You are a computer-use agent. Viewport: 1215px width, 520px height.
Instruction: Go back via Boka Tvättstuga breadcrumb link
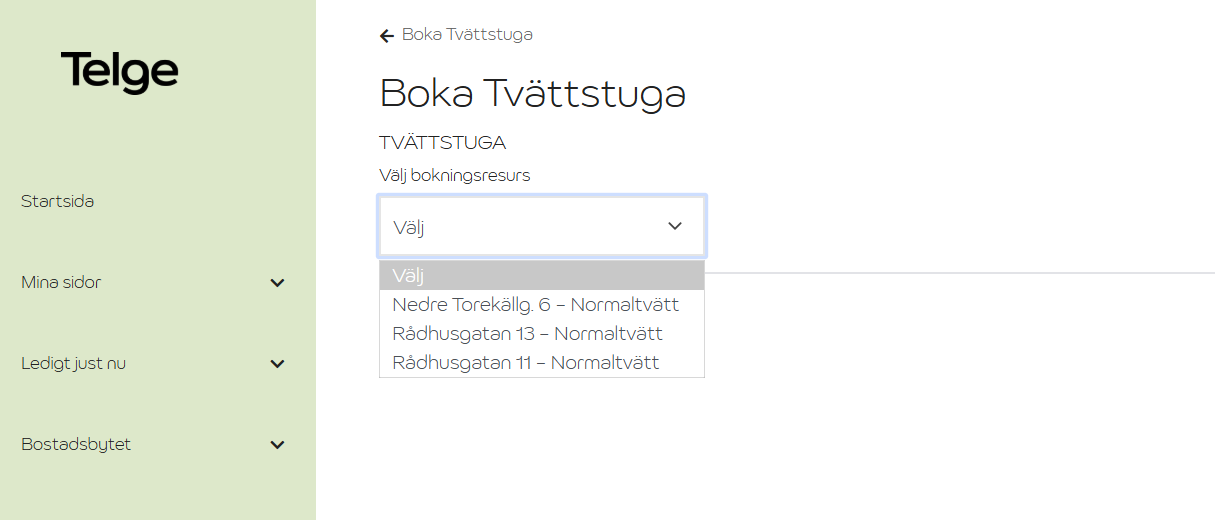(x=467, y=35)
